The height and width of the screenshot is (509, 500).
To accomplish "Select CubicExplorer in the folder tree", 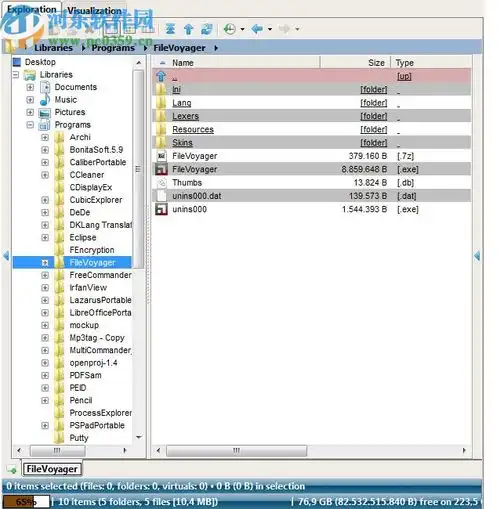I will [x=96, y=200].
